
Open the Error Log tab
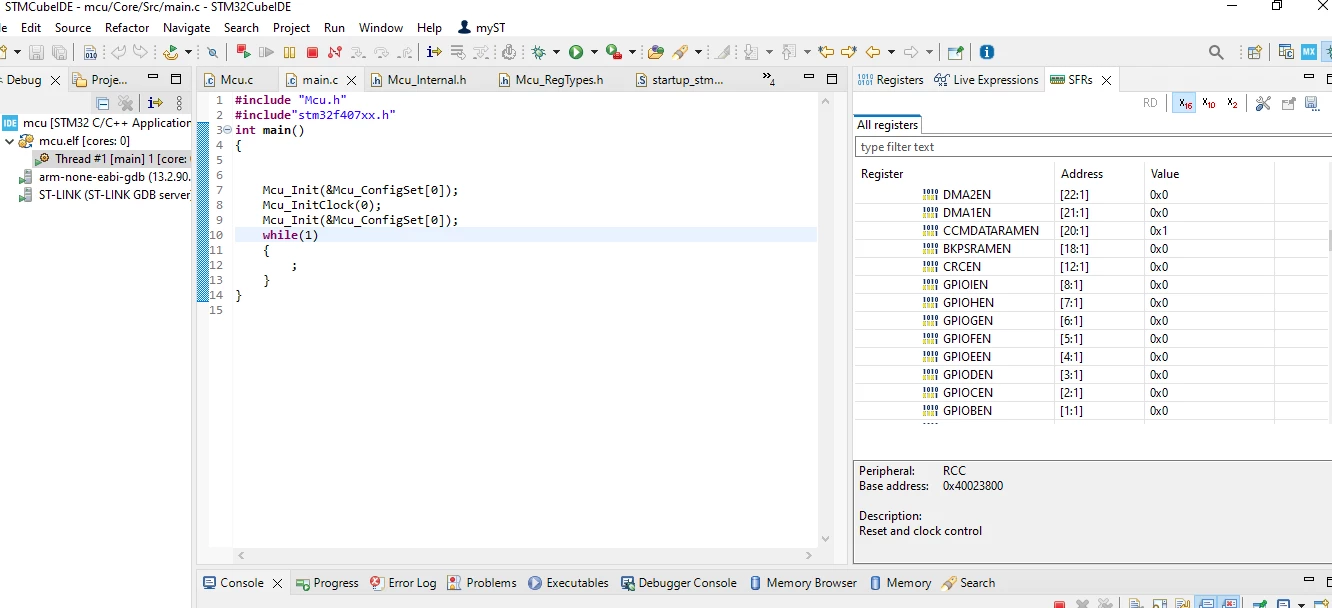(x=403, y=583)
